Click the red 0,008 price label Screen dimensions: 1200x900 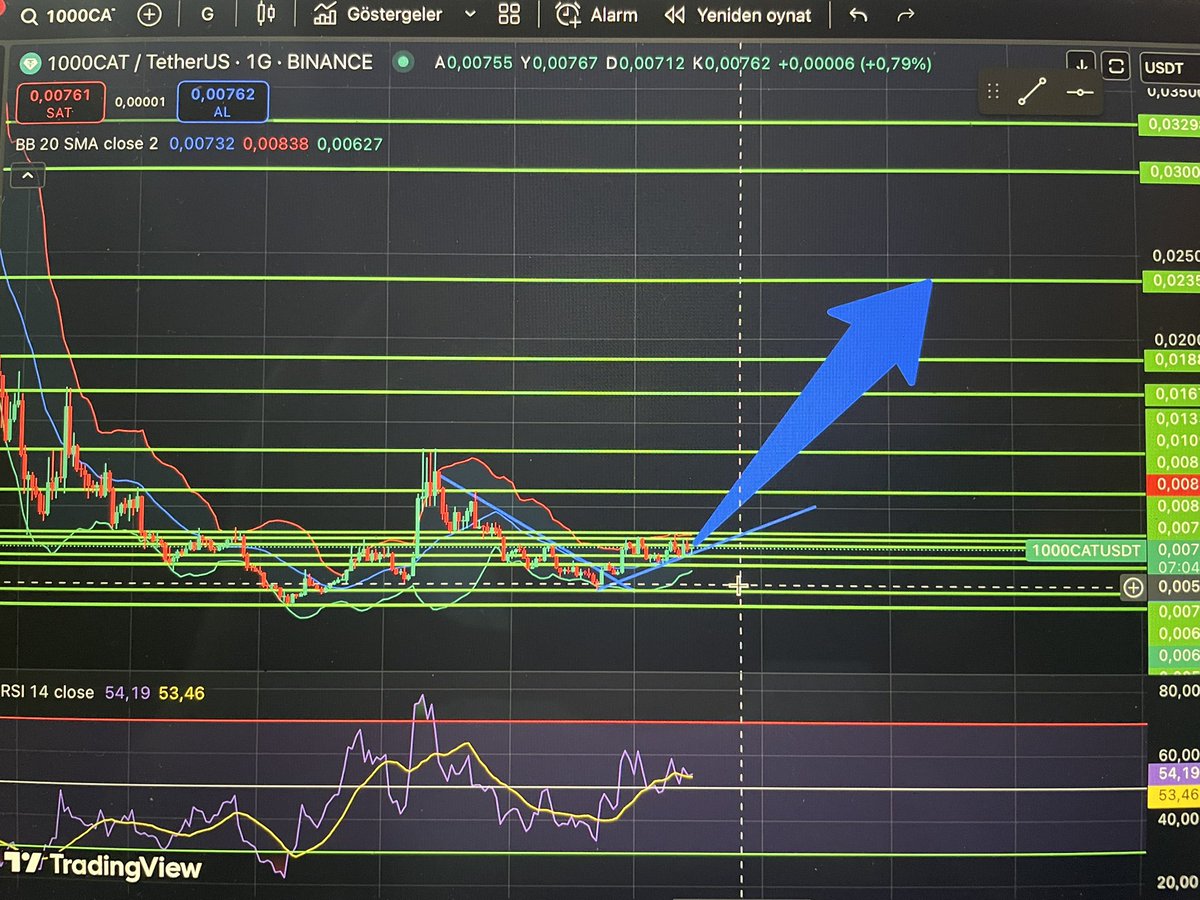pos(1172,484)
